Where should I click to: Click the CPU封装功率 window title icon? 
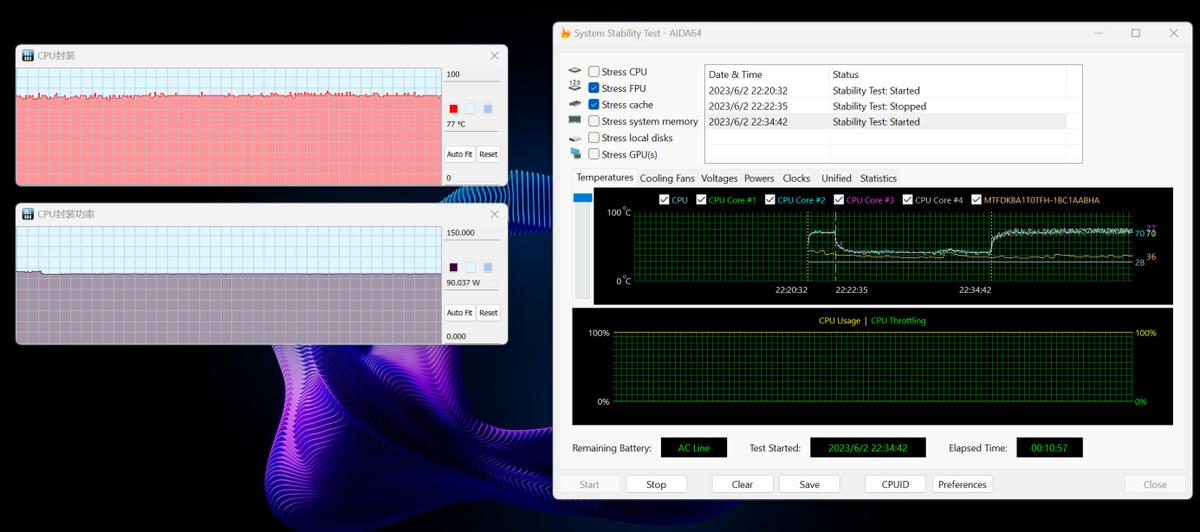click(28, 214)
